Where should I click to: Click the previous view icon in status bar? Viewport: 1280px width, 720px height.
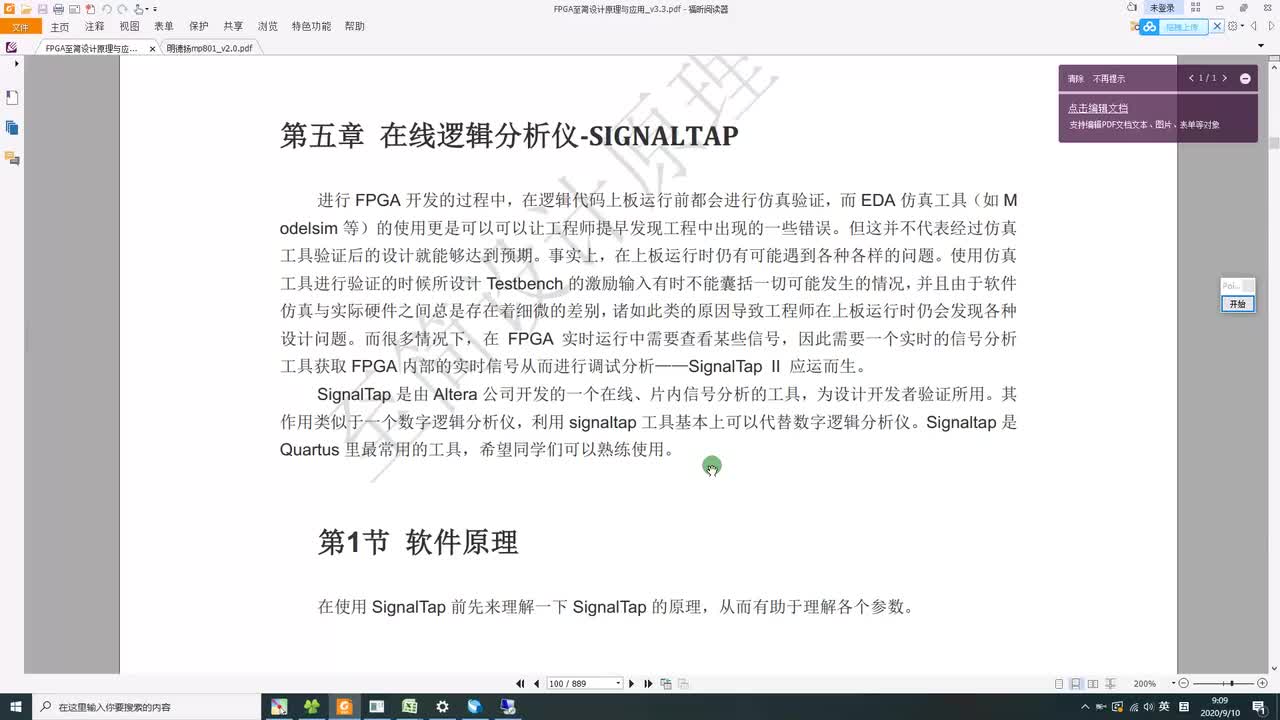666,684
